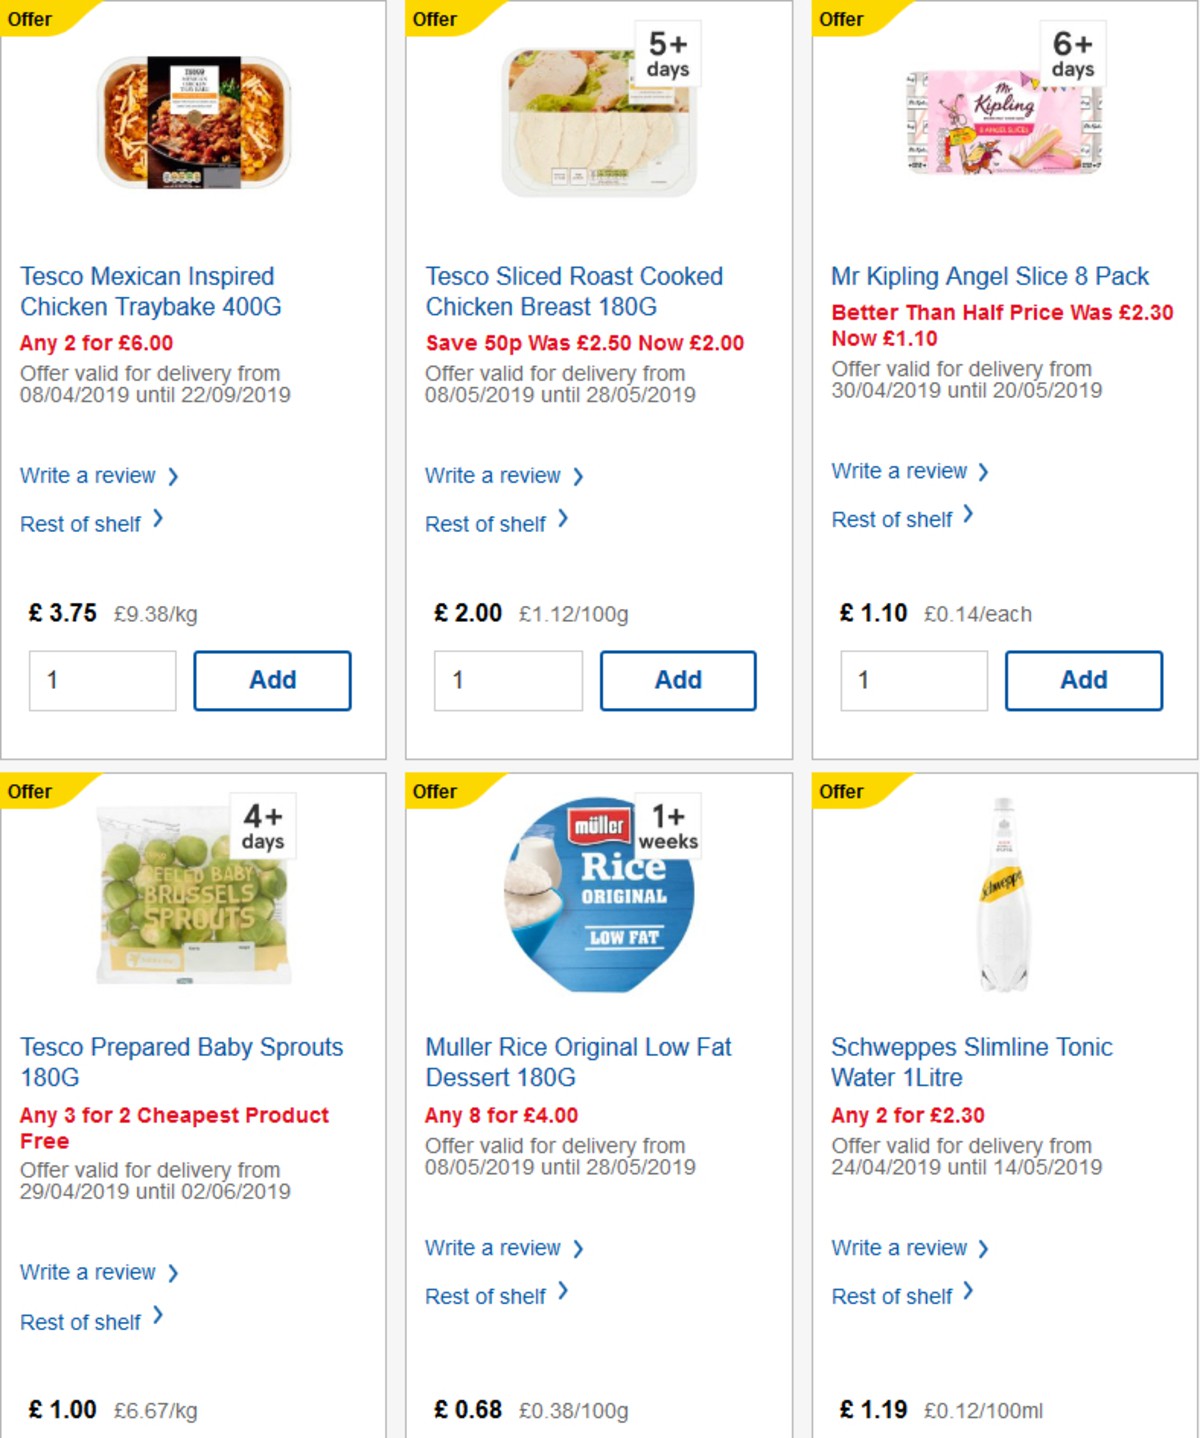This screenshot has width=1200, height=1438.
Task: Add Tesco Mexican Inspired Chicken Traybake to basket
Action: tap(272, 679)
